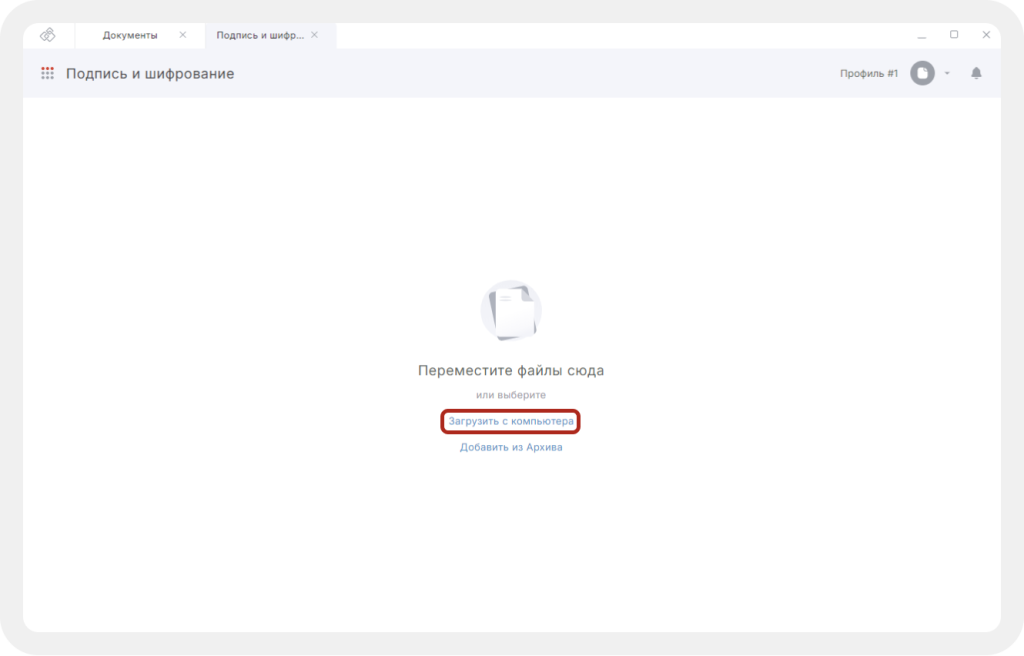Expand the profile dropdown arrow
The height and width of the screenshot is (656, 1024).
click(x=947, y=73)
